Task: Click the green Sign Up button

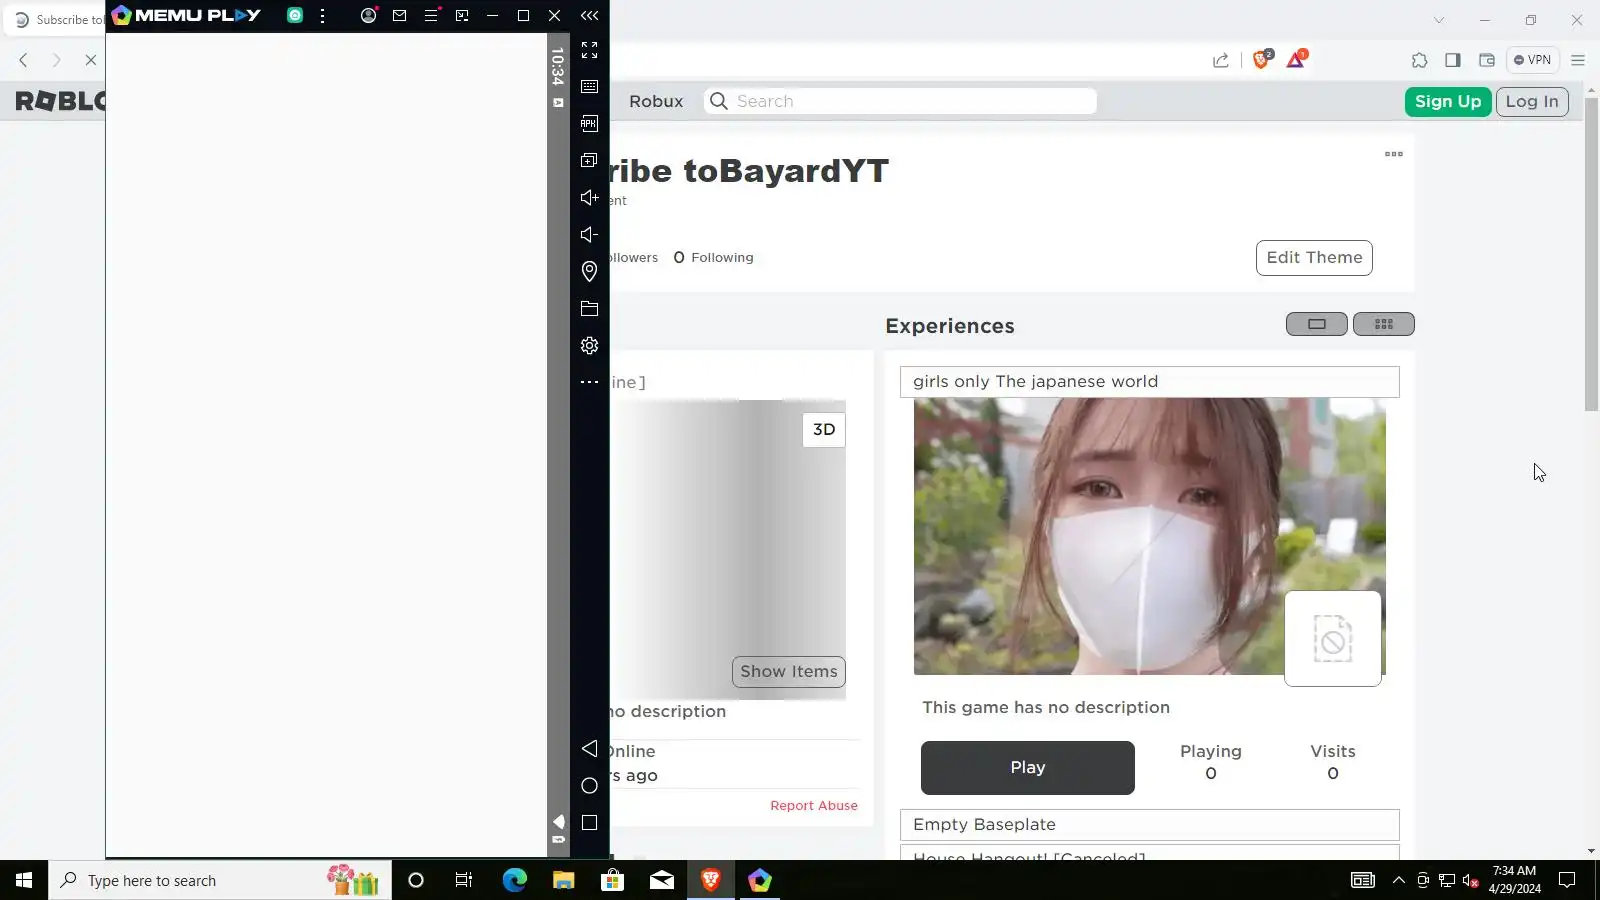Action: pyautogui.click(x=1447, y=101)
